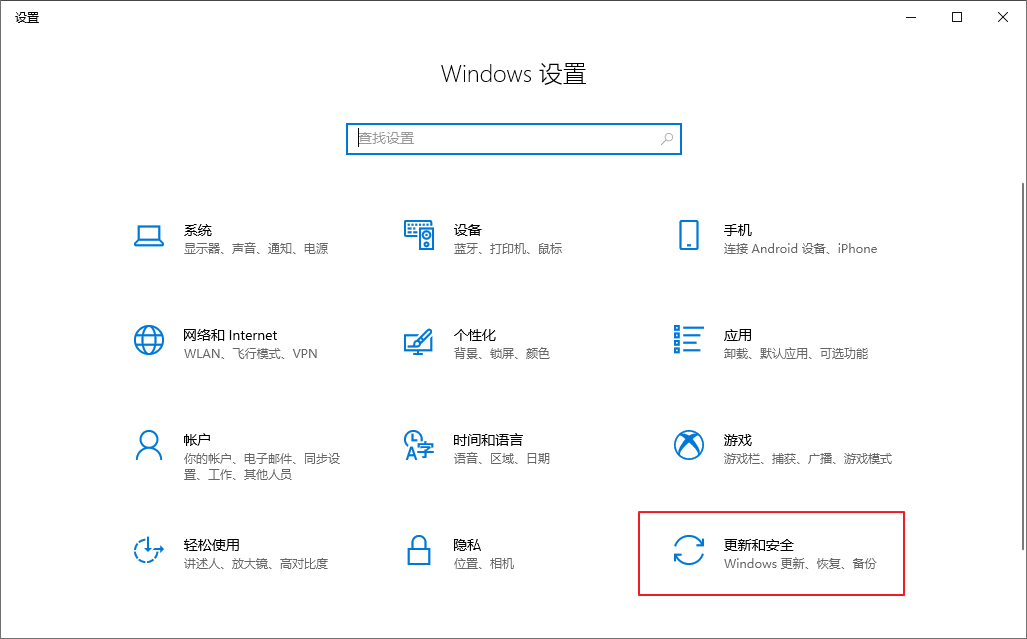Click the vertical scrollbar on the right
The image size is (1027, 639).
(x=1023, y=365)
